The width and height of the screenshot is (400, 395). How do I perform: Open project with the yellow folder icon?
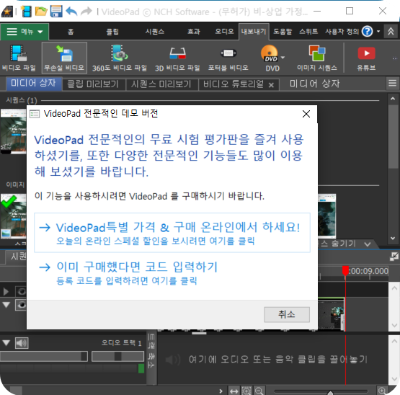(x=41, y=11)
